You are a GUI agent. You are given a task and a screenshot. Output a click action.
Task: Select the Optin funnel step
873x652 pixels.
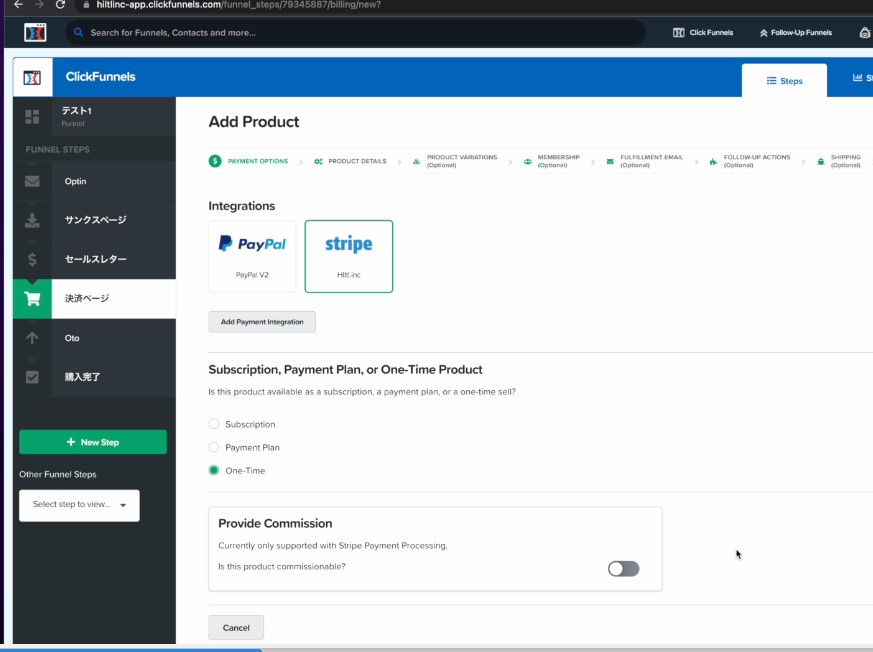(114, 182)
